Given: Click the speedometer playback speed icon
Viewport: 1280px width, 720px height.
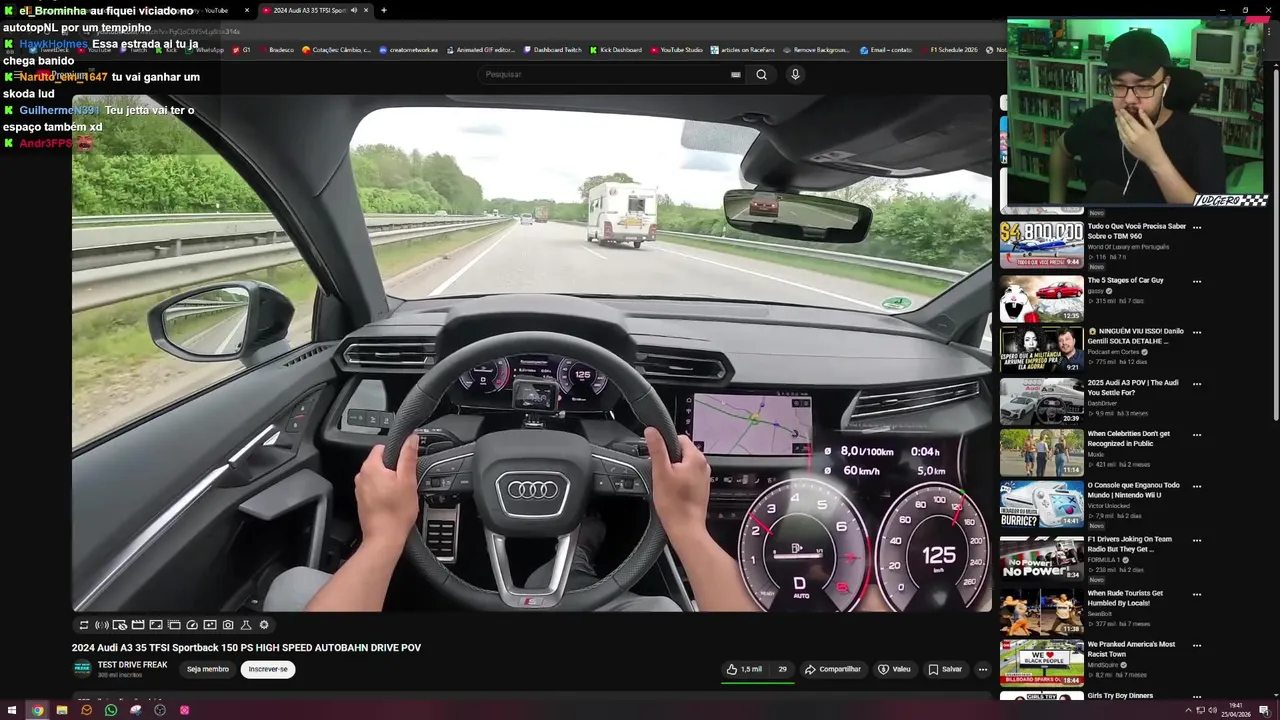Looking at the screenshot, I should (192, 625).
